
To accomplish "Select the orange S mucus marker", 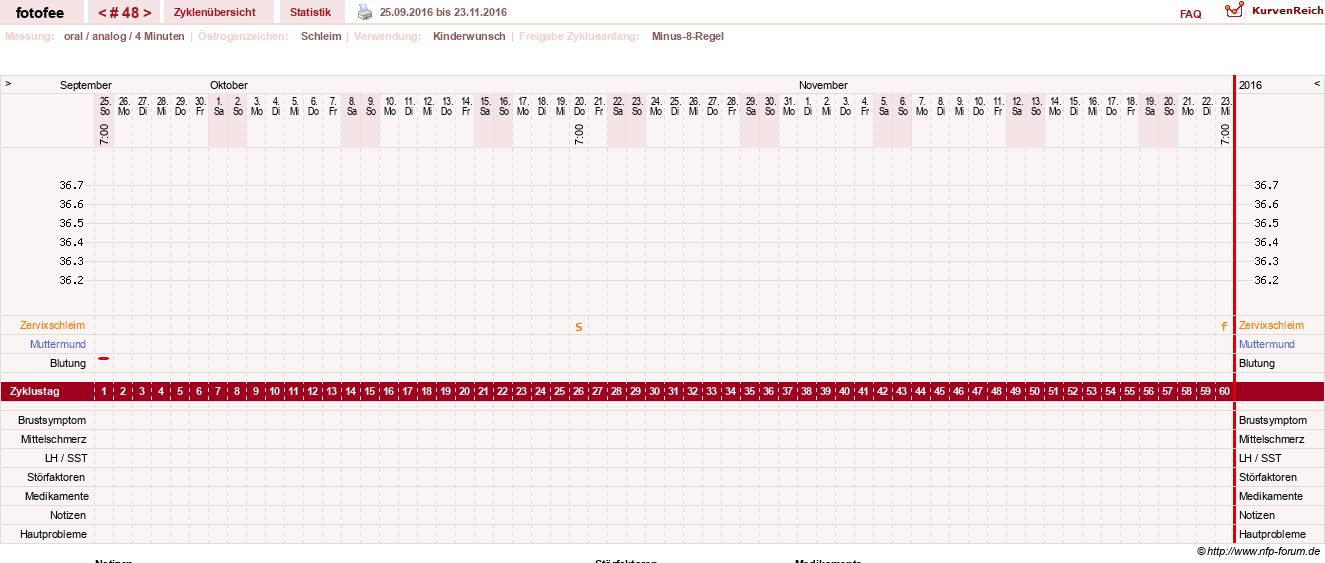I will [578, 327].
